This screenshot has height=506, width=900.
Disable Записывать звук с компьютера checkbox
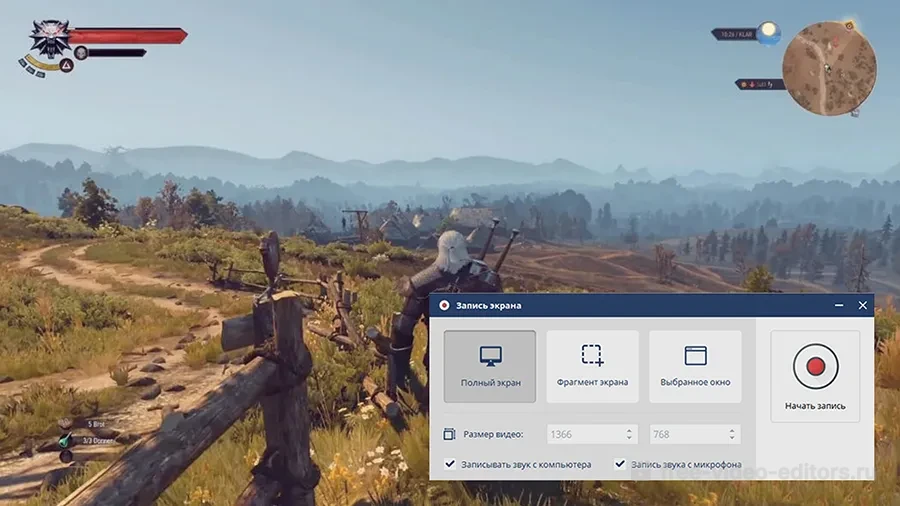[x=449, y=464]
